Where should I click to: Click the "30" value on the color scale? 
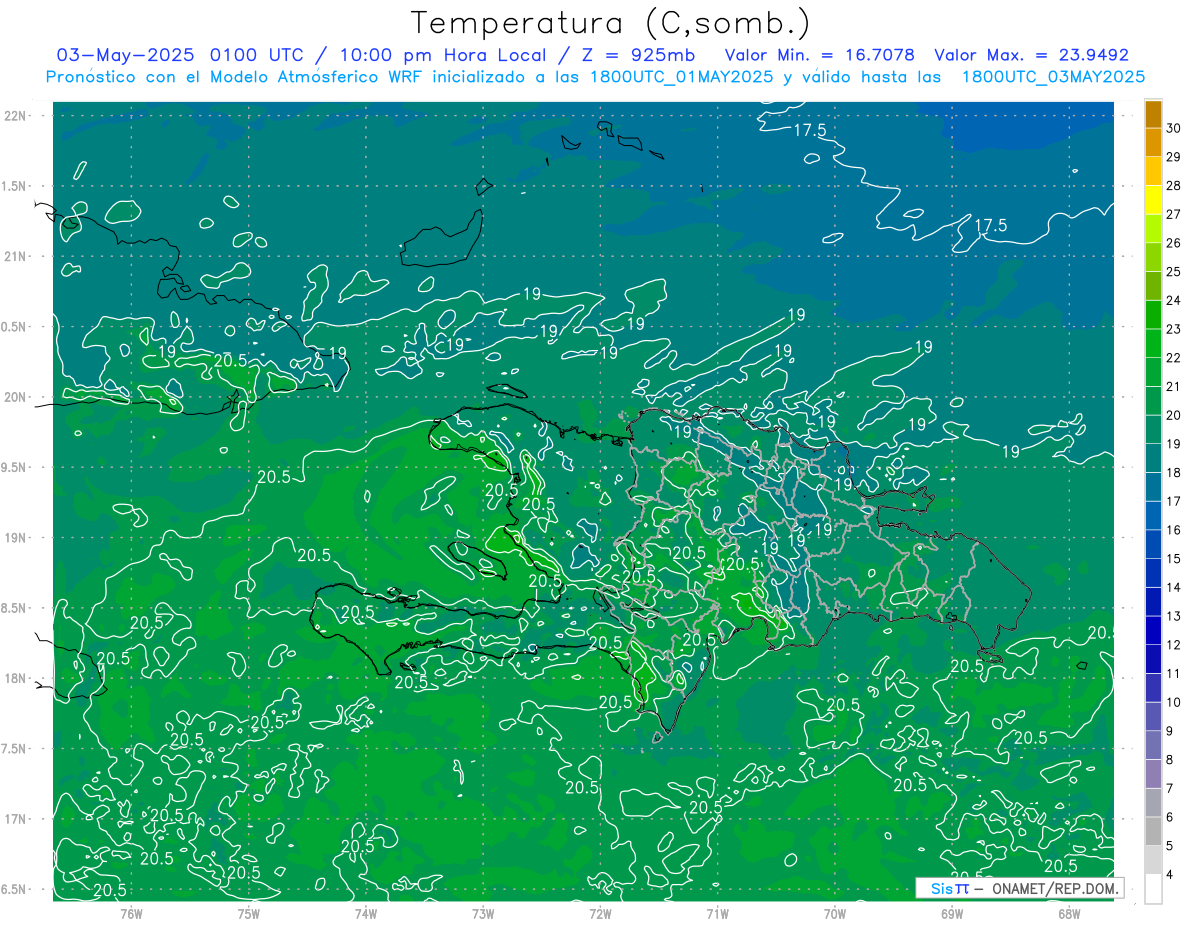click(x=1173, y=128)
